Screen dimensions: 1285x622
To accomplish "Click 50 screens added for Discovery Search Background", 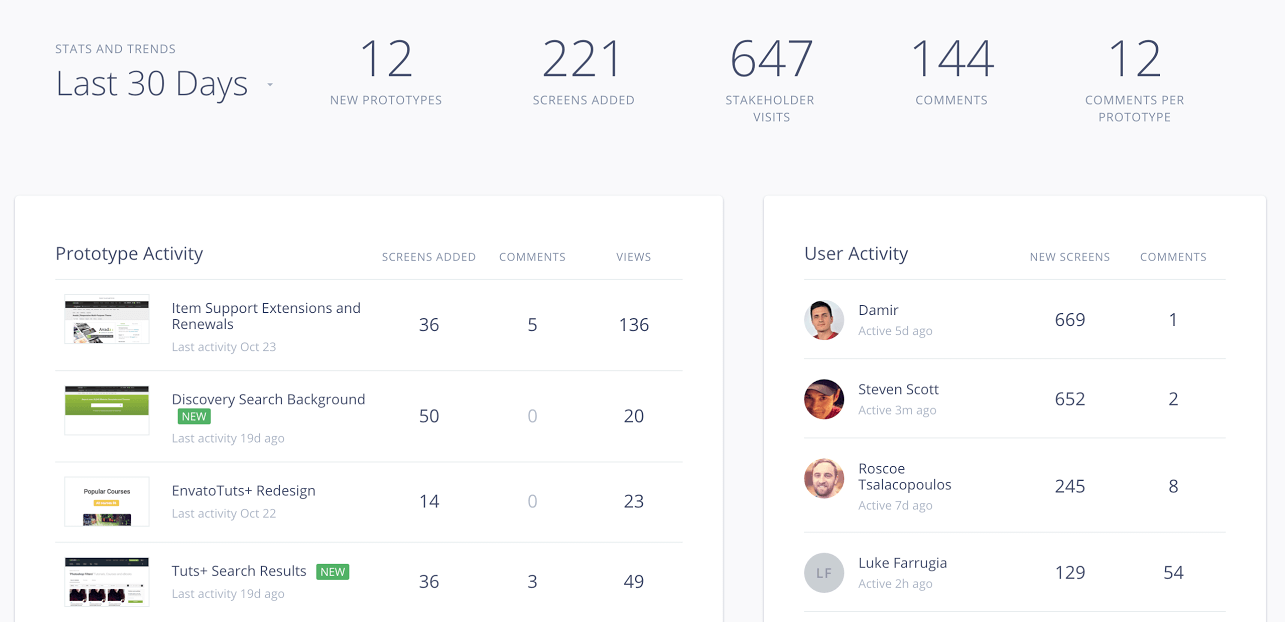I will coord(429,416).
